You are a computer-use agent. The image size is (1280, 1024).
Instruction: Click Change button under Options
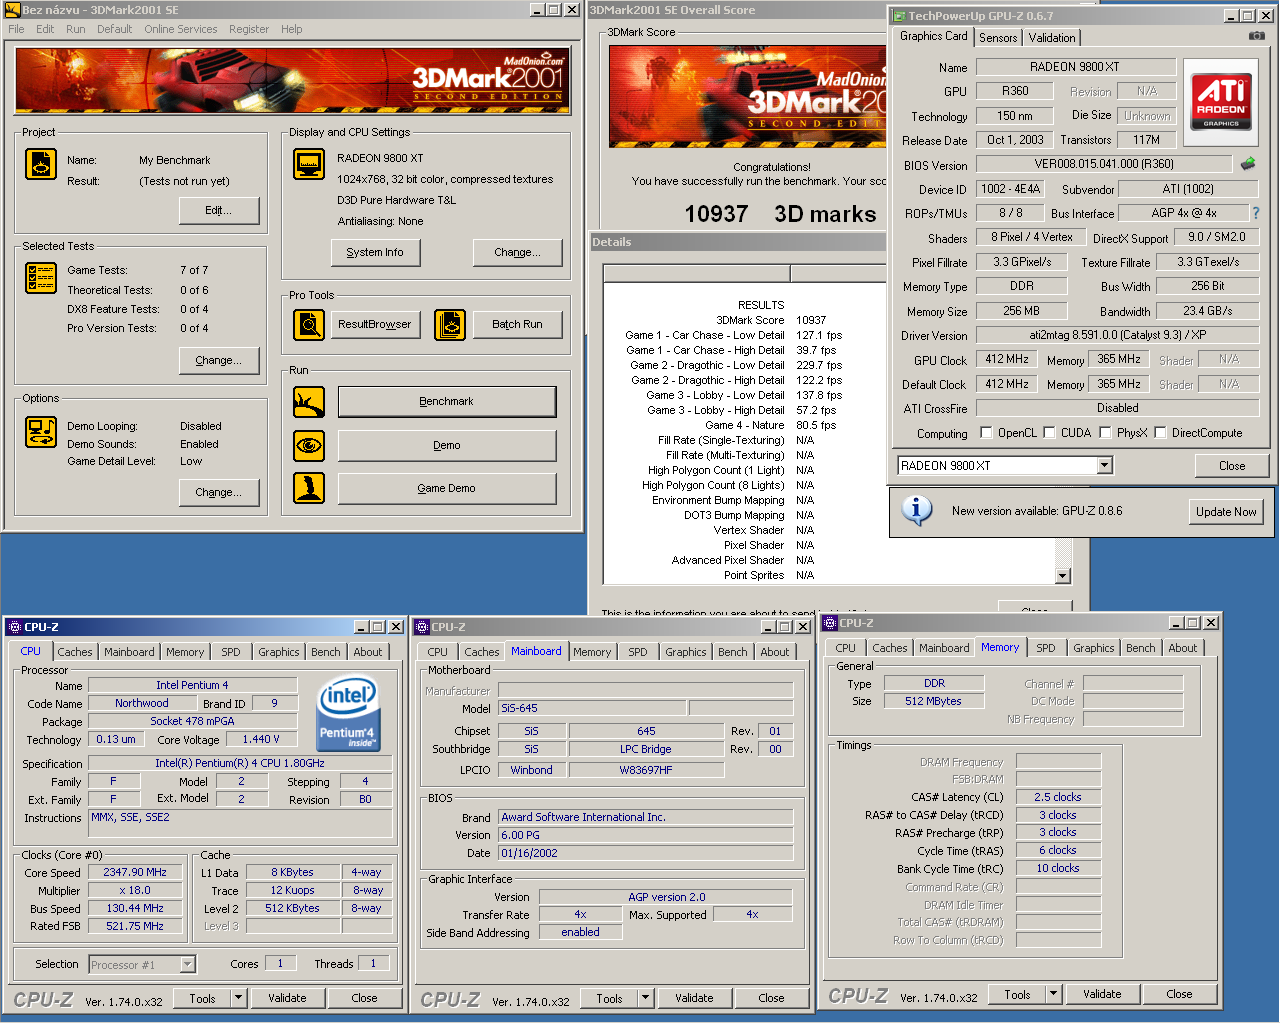coord(218,492)
